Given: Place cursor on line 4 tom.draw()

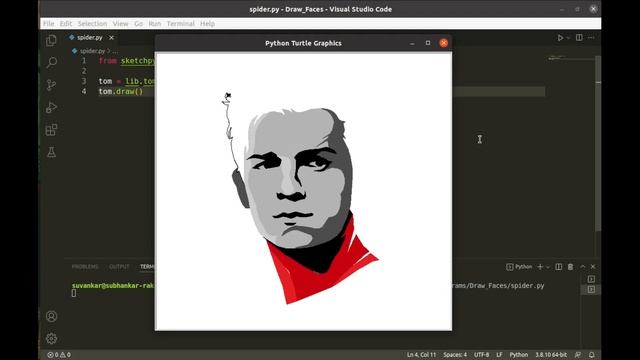Looking at the screenshot, I should tap(121, 91).
